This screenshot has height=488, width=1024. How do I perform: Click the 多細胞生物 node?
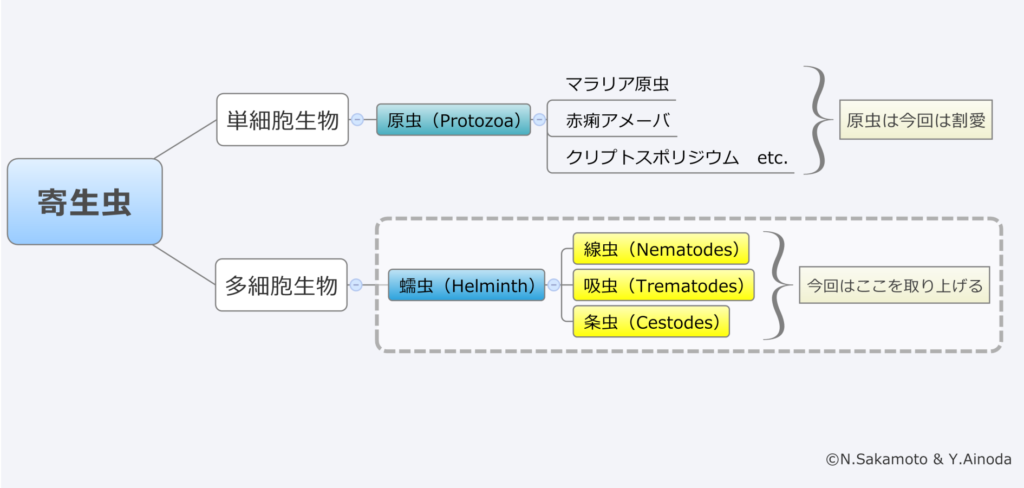(282, 285)
